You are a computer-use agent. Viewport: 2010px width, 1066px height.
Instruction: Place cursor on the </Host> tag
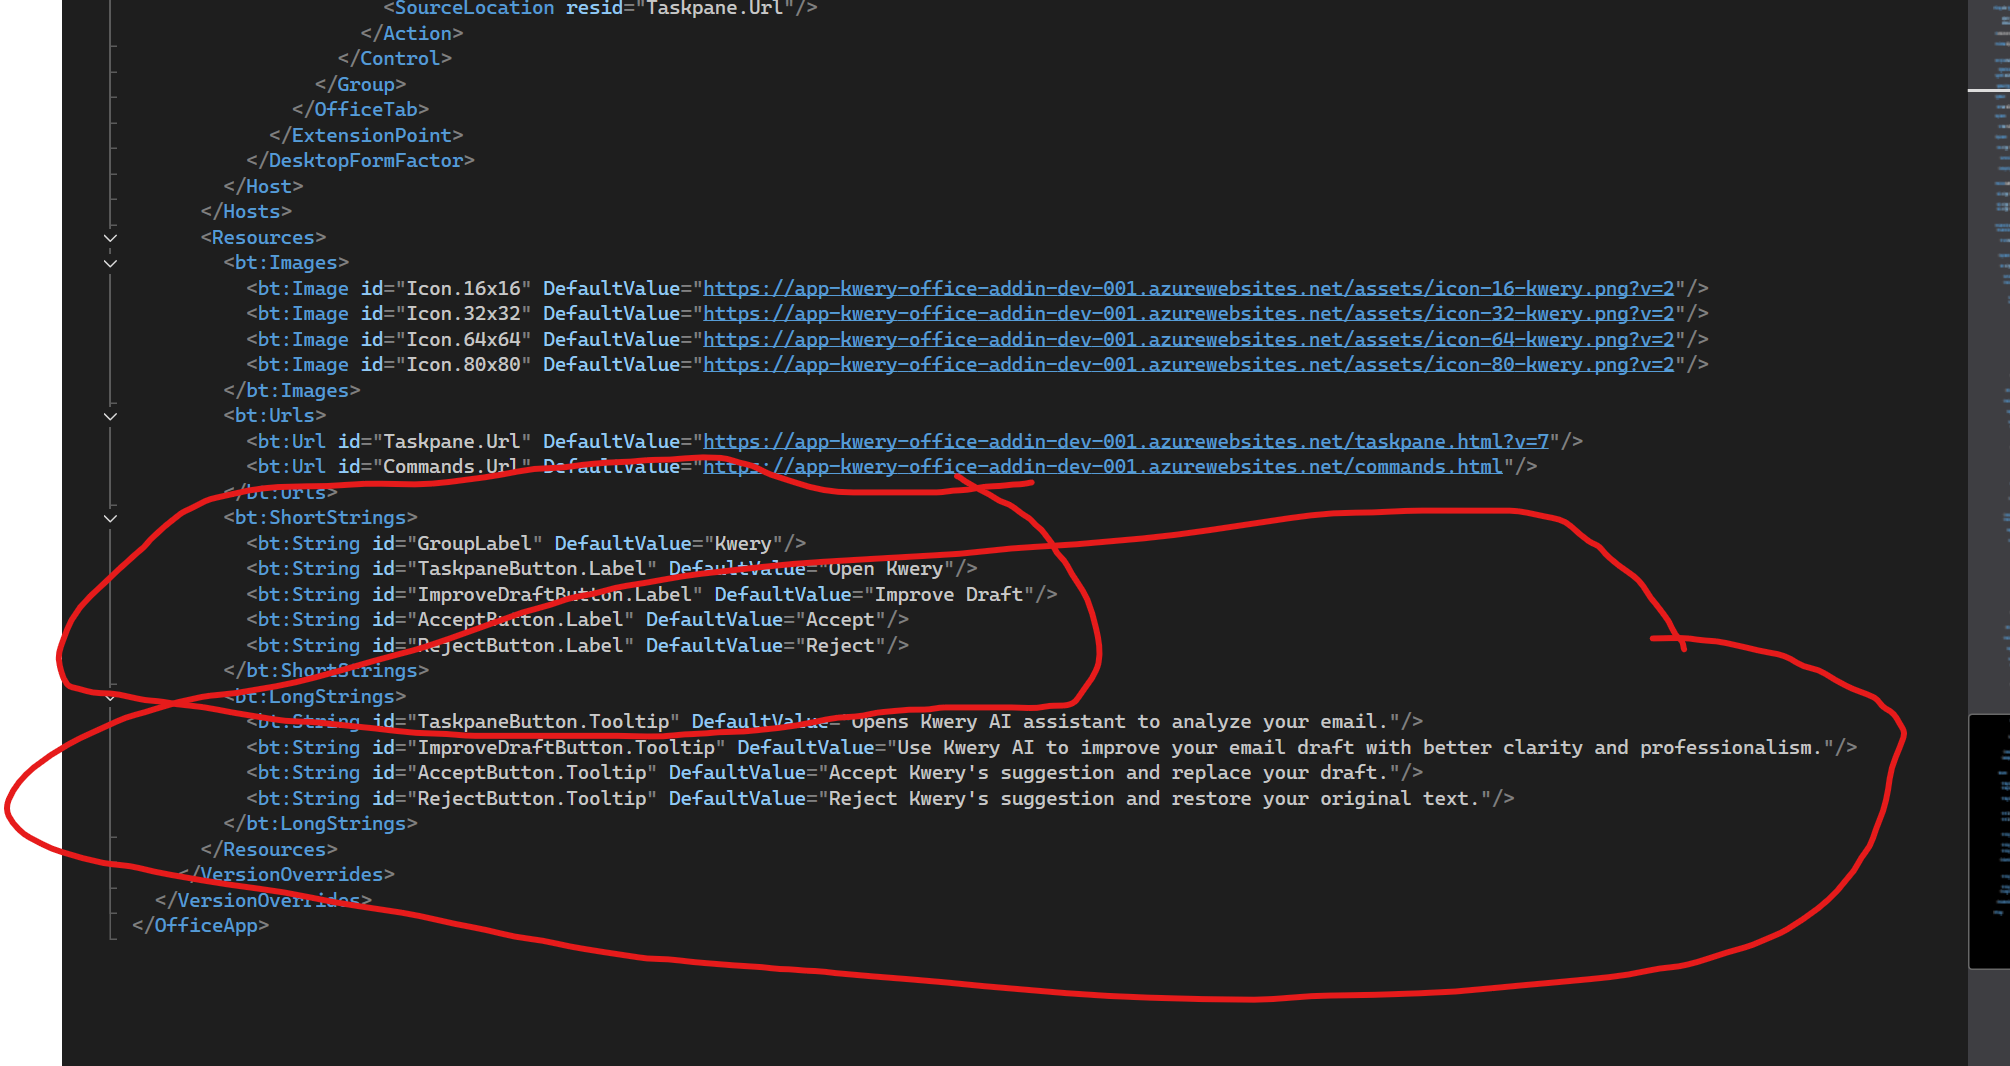(x=263, y=186)
